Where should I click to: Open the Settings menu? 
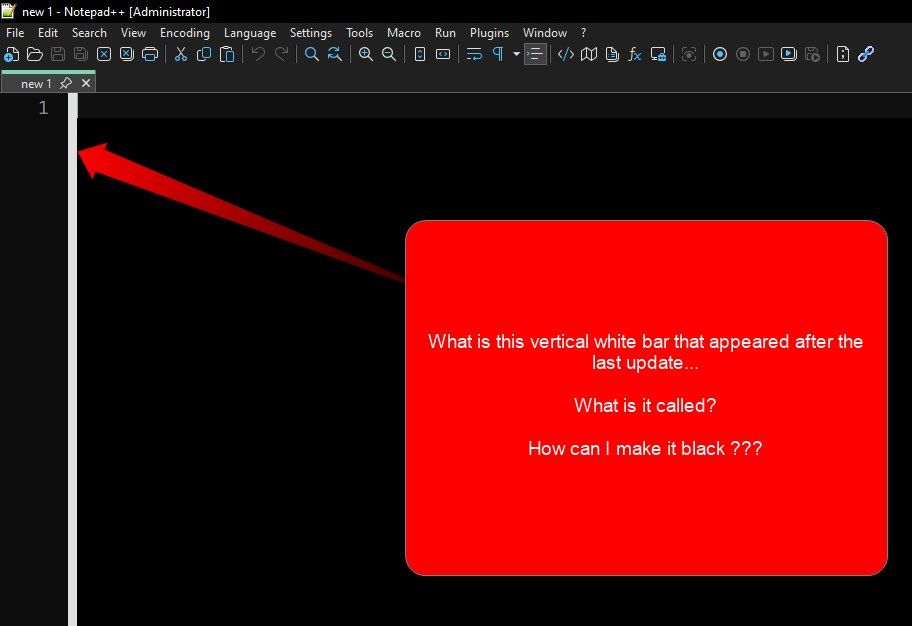[310, 33]
